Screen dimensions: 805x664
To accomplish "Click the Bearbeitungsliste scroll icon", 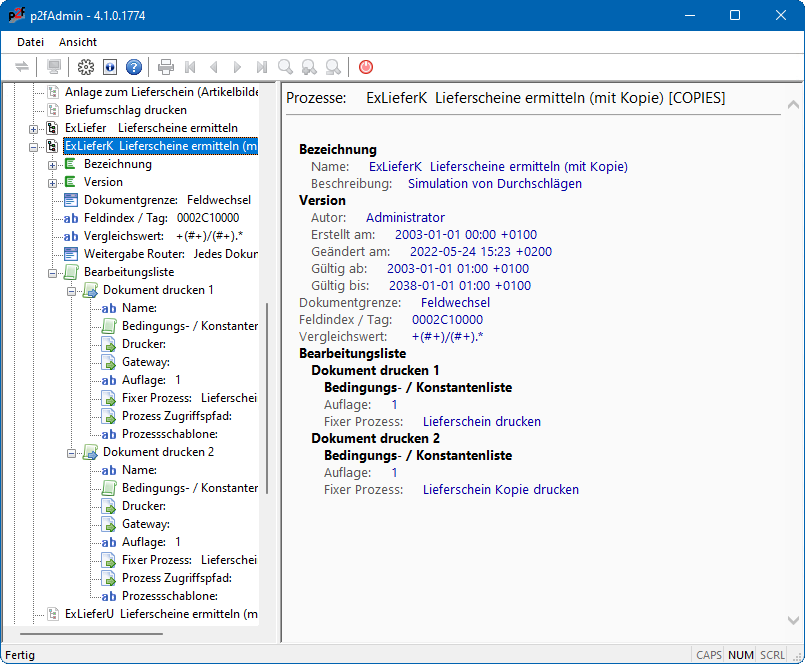I will (71, 272).
